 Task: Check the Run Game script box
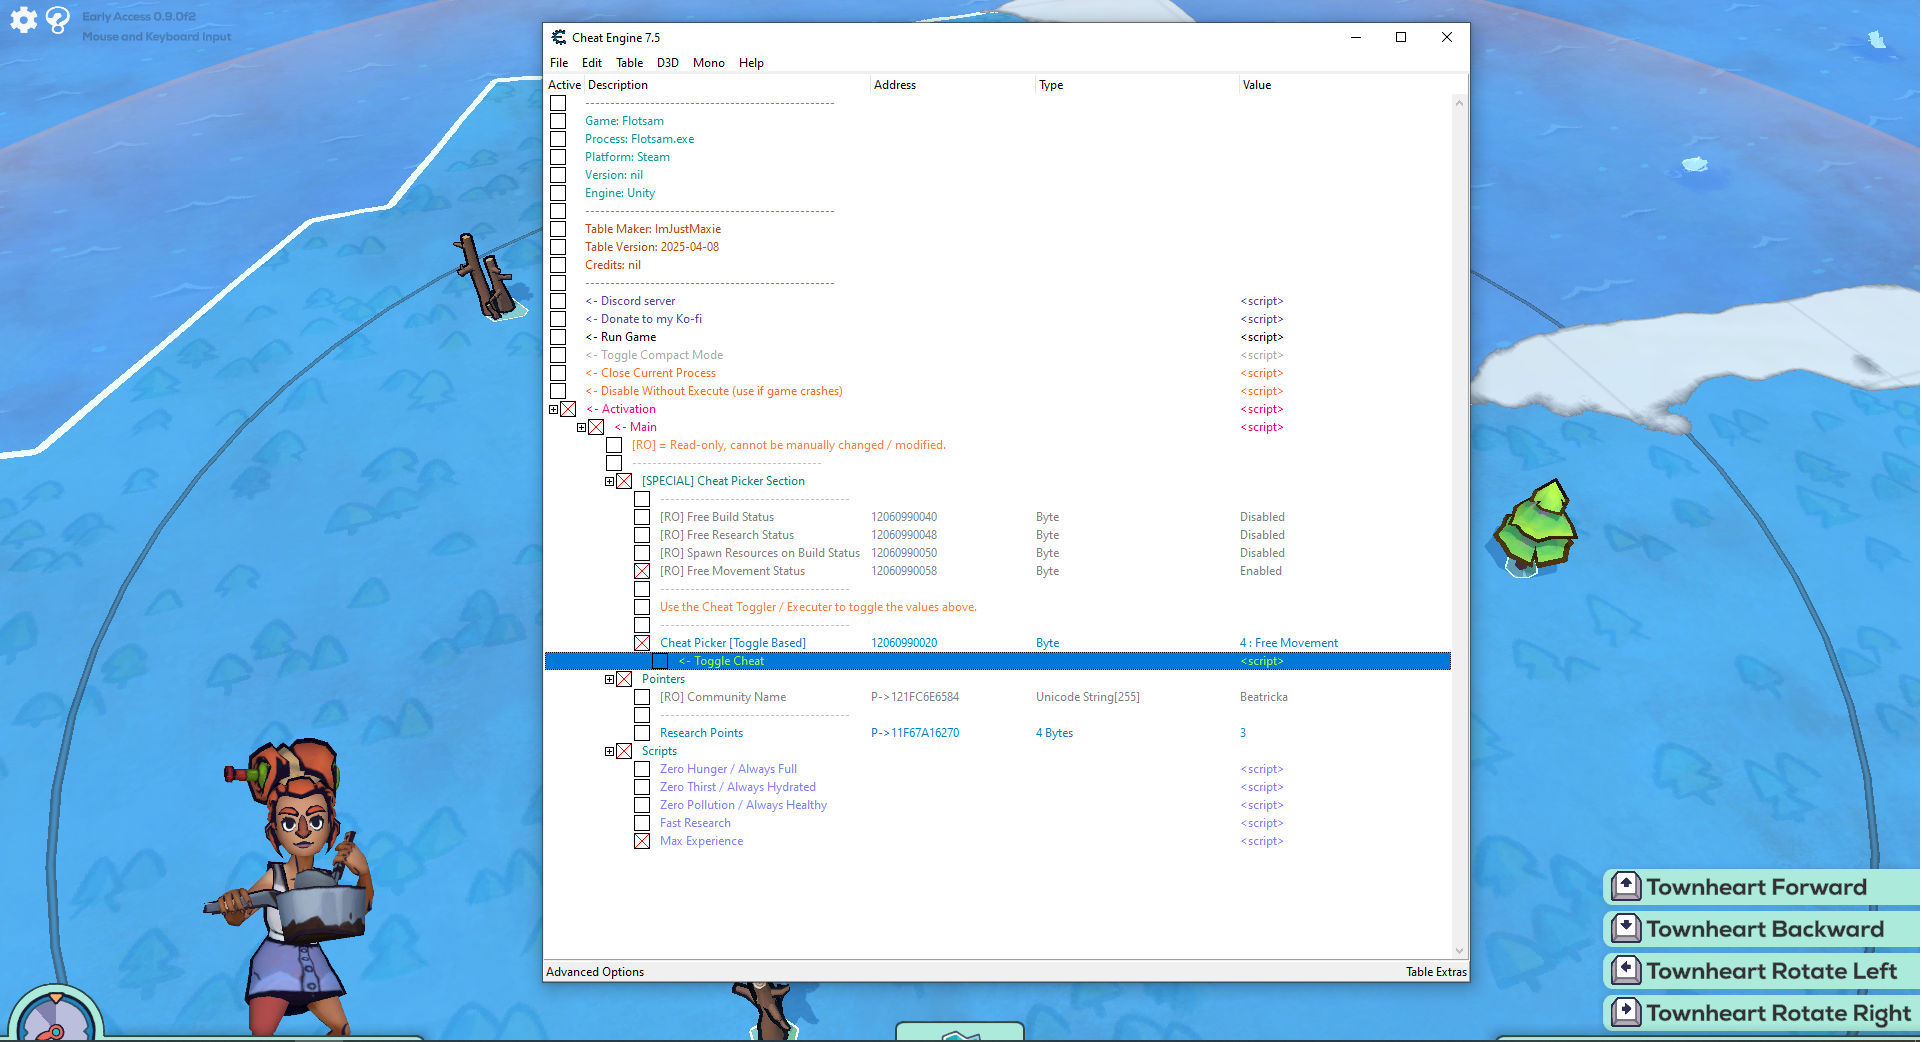point(558,337)
